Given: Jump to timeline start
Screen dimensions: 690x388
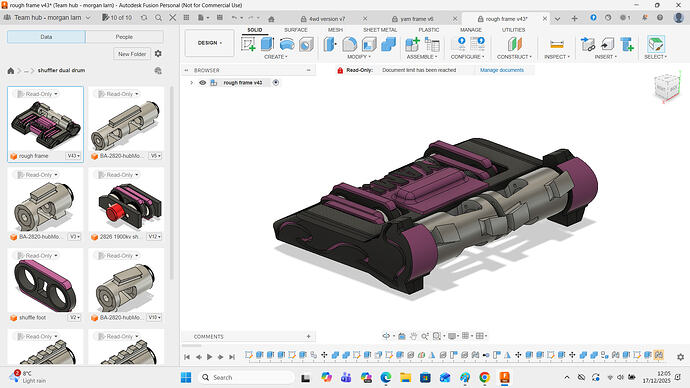Looking at the screenshot, I should (x=187, y=357).
